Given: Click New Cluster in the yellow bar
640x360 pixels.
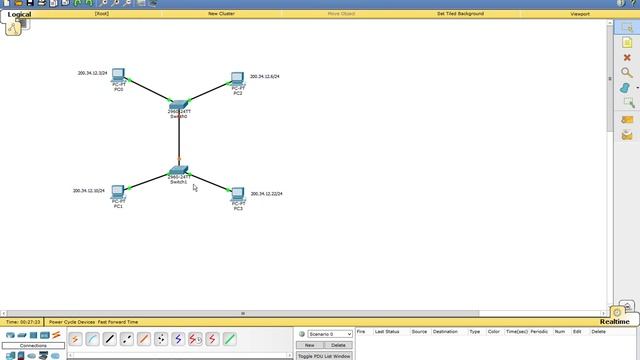Looking at the screenshot, I should 221,13.
